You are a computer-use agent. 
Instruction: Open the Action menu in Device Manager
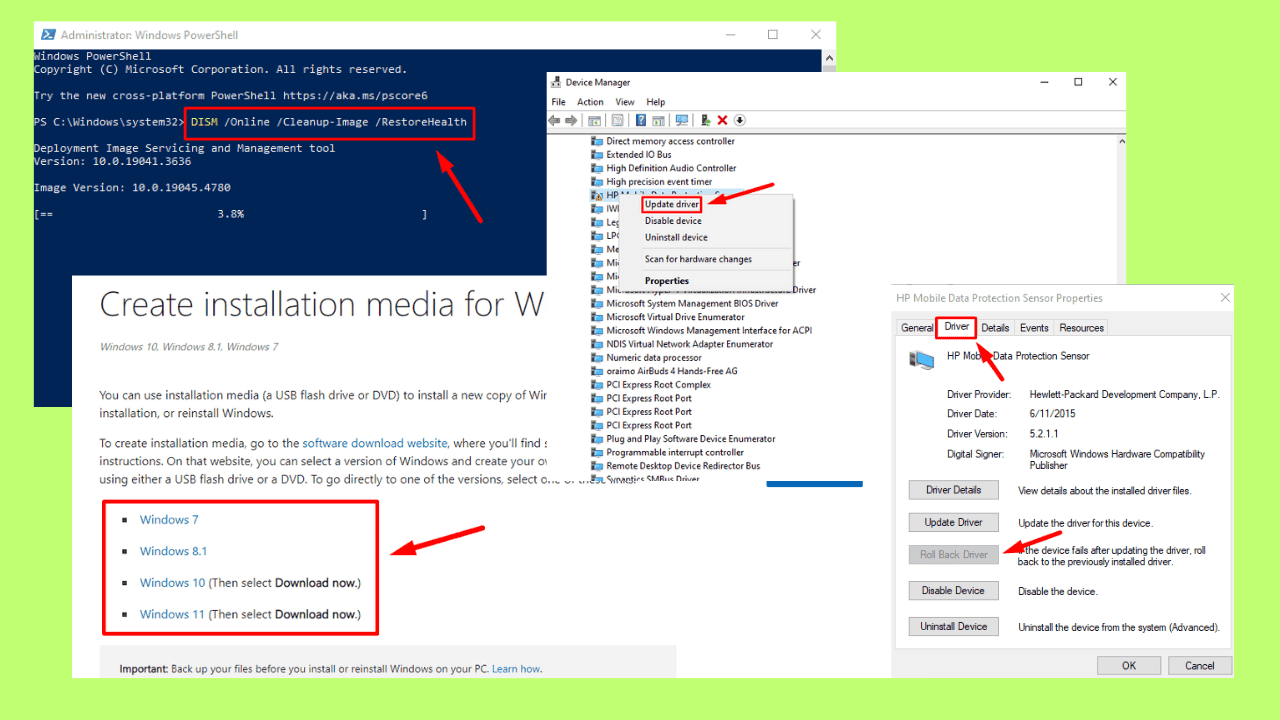[590, 102]
